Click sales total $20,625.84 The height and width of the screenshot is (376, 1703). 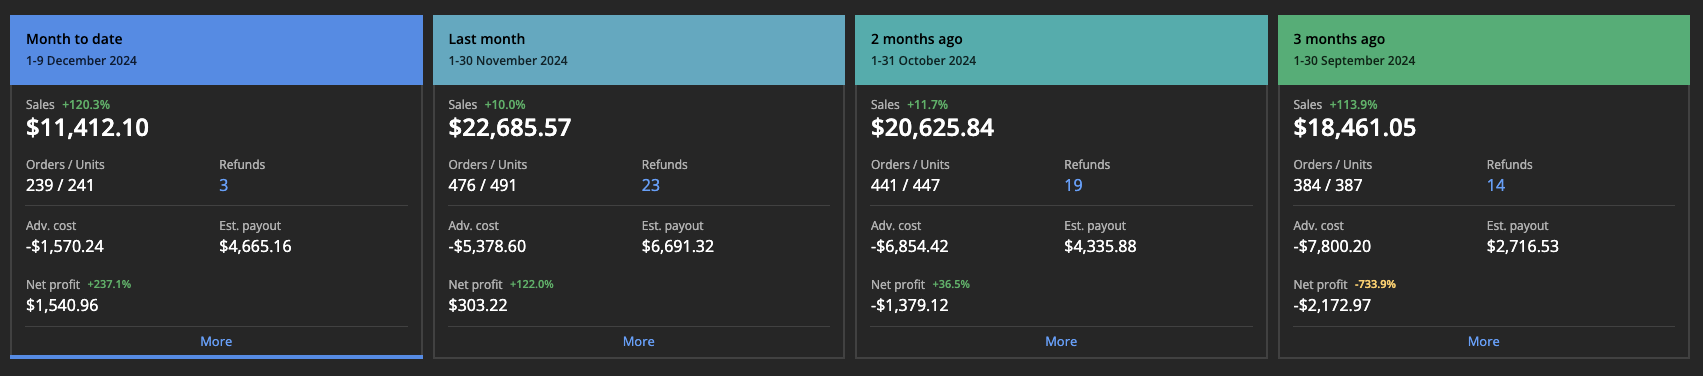[932, 128]
